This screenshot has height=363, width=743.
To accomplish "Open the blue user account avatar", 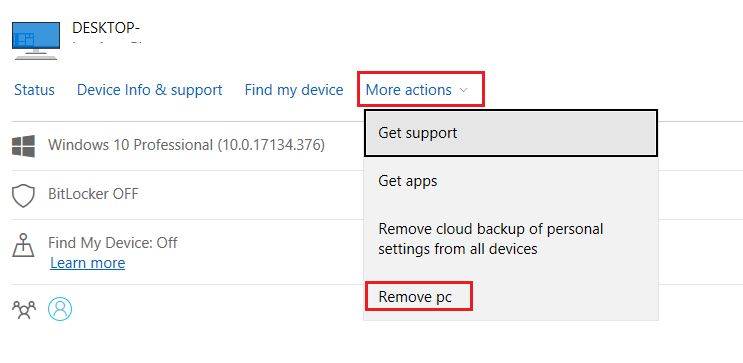I will pyautogui.click(x=60, y=309).
